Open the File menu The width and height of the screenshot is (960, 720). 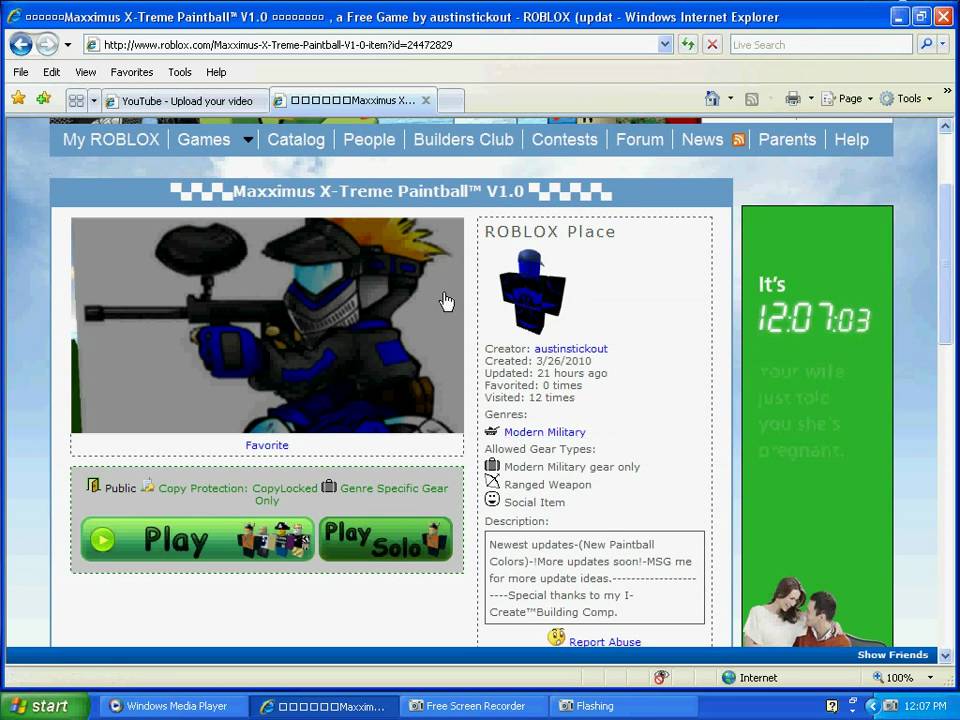(21, 72)
